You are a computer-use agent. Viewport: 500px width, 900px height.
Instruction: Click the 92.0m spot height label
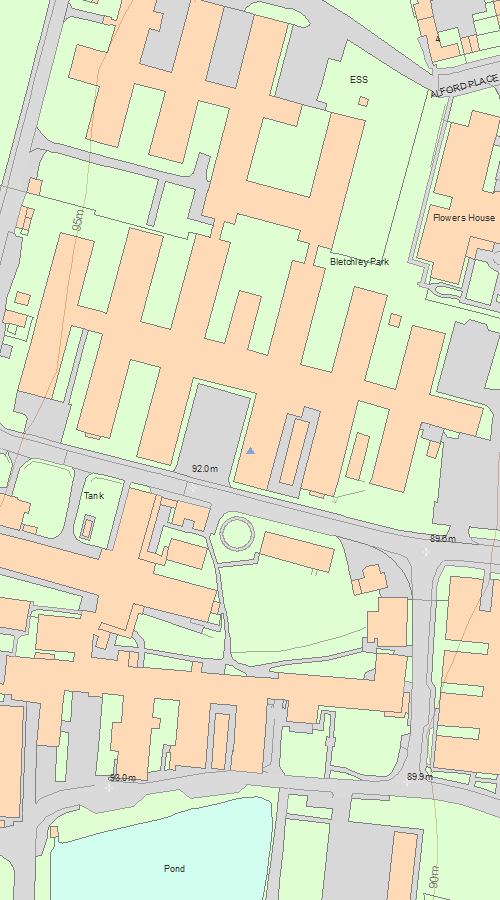(205, 469)
